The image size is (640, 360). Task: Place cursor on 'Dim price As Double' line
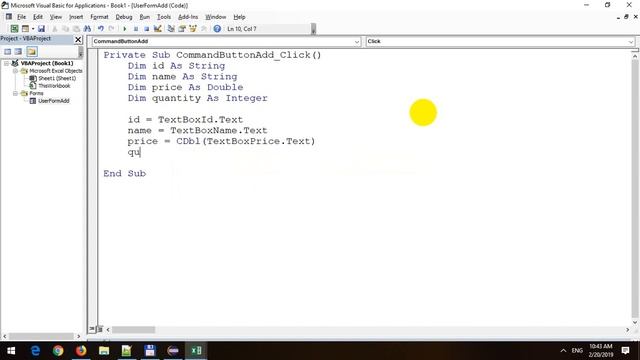pos(185,87)
